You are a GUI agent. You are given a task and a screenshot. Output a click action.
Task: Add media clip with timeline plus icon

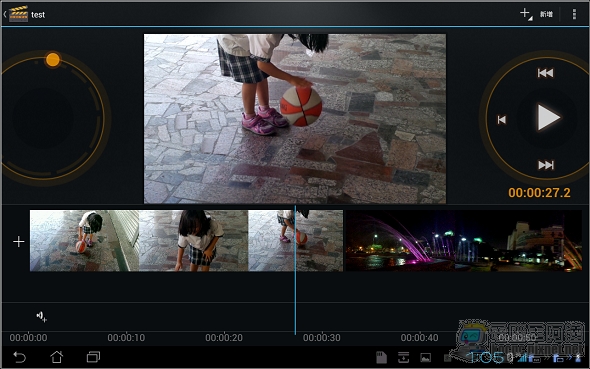tap(18, 241)
